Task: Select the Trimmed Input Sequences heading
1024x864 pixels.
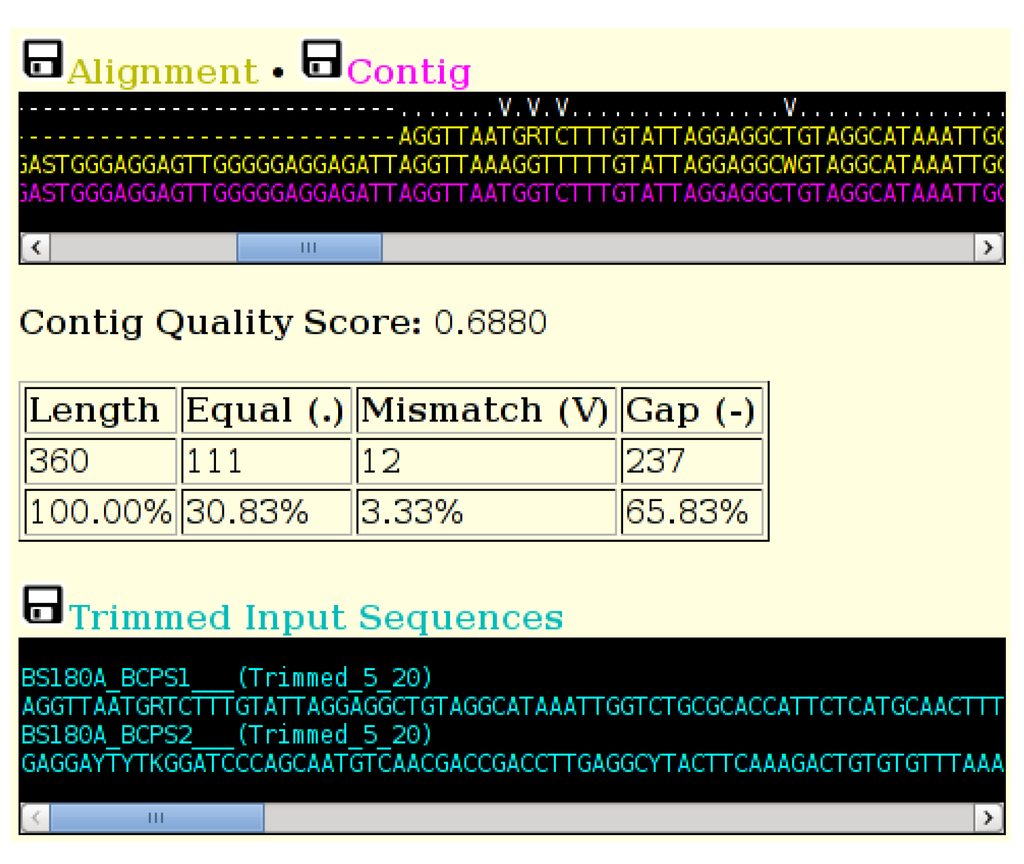Action: click(316, 617)
